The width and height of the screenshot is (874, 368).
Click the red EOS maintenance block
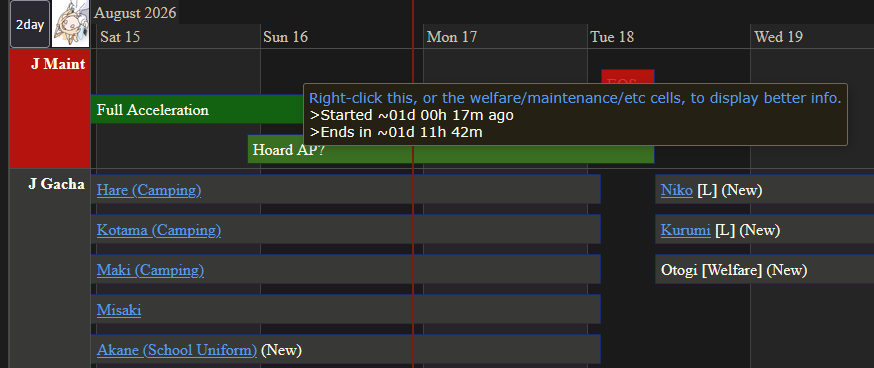tap(628, 76)
